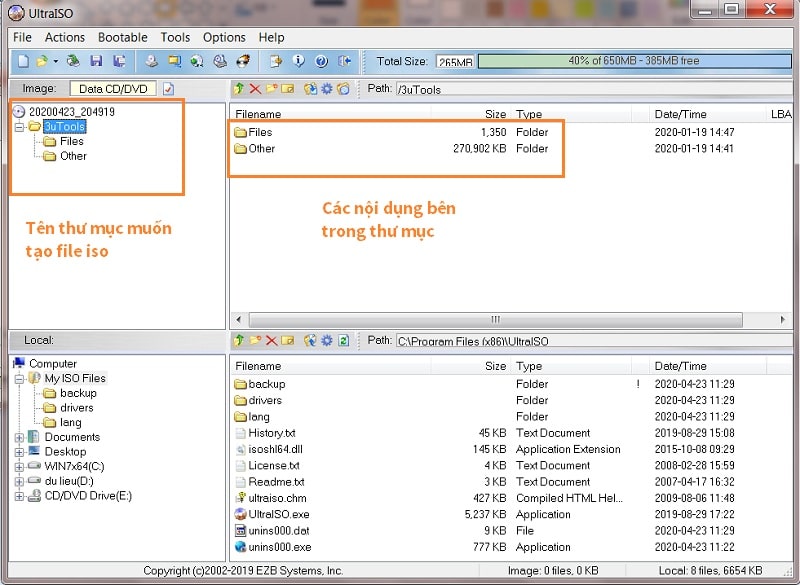Click the disc-folder icon after the Image gear
This screenshot has width=800, height=585.
click(x=343, y=89)
